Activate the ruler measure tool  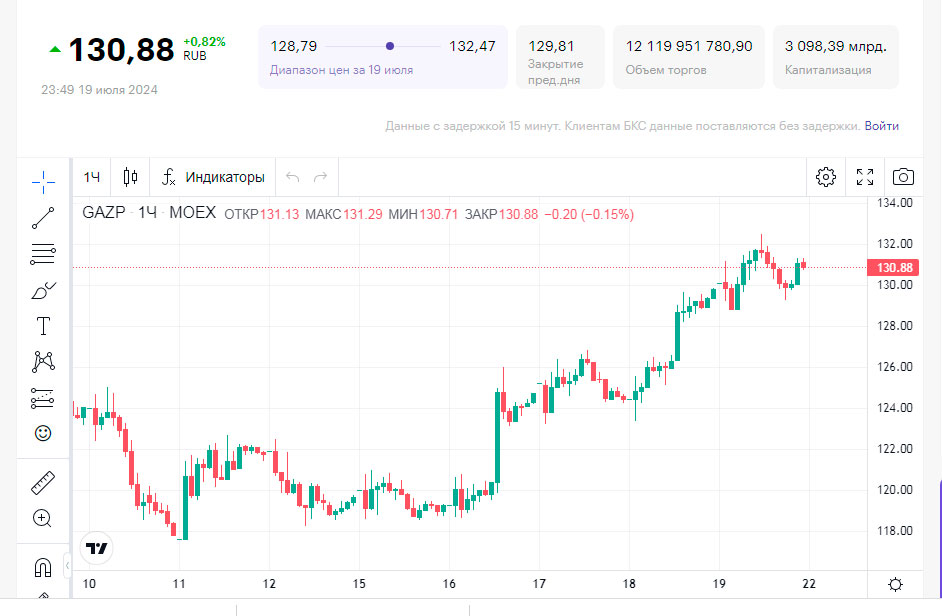(43, 483)
